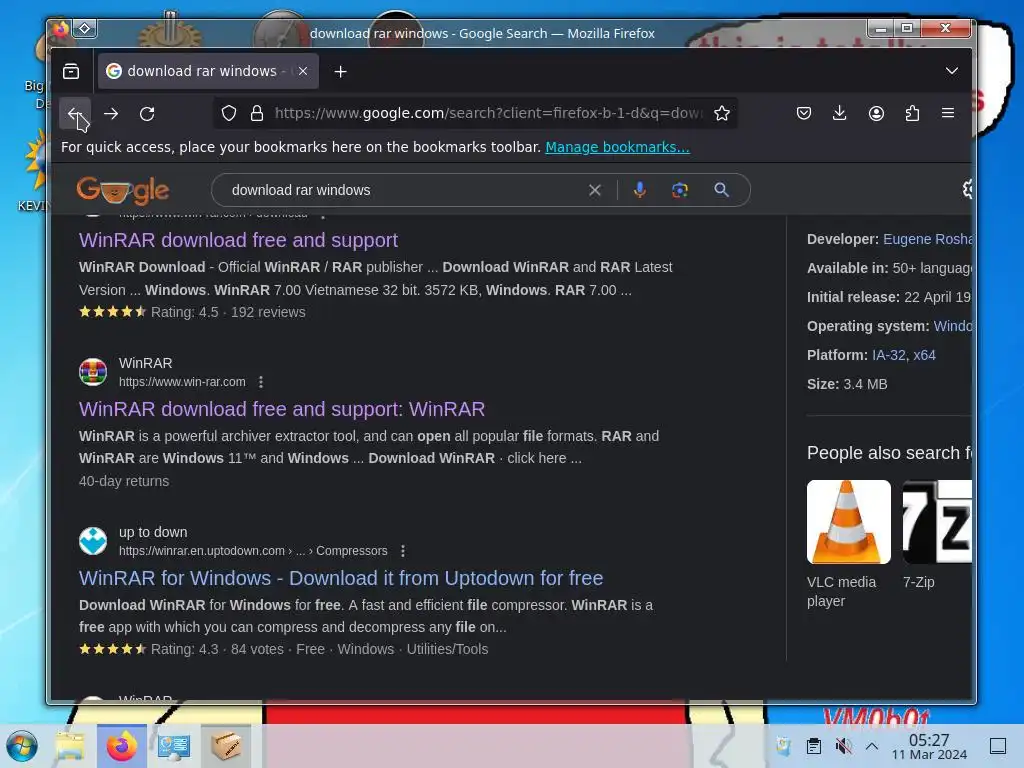
Task: Open the Firefox account menu
Action: click(876, 114)
